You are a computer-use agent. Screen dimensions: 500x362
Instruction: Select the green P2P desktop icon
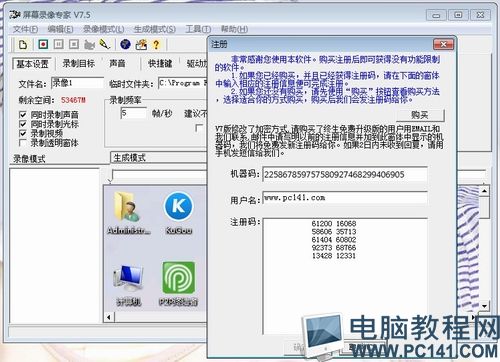pos(179,283)
